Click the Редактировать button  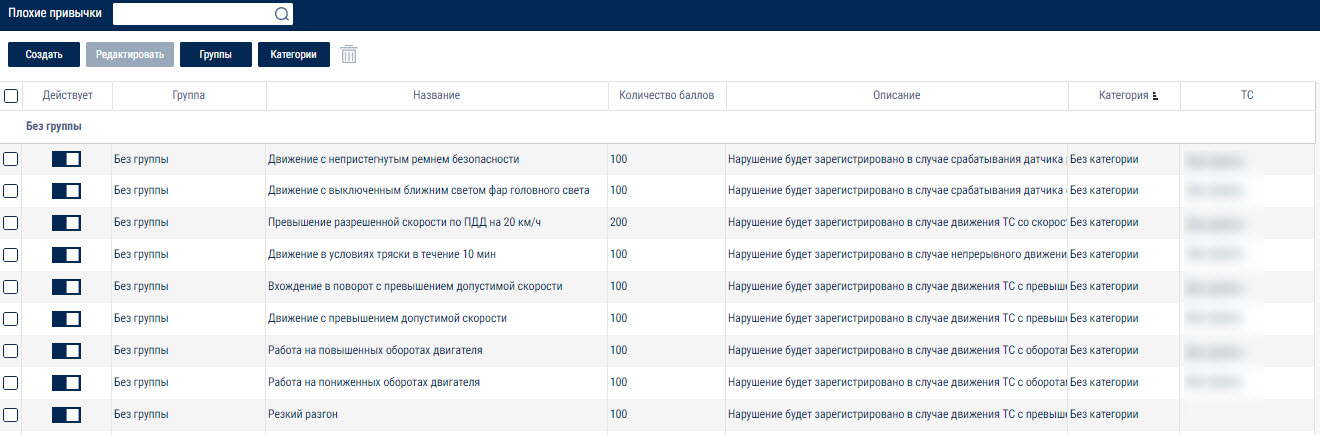[x=130, y=55]
